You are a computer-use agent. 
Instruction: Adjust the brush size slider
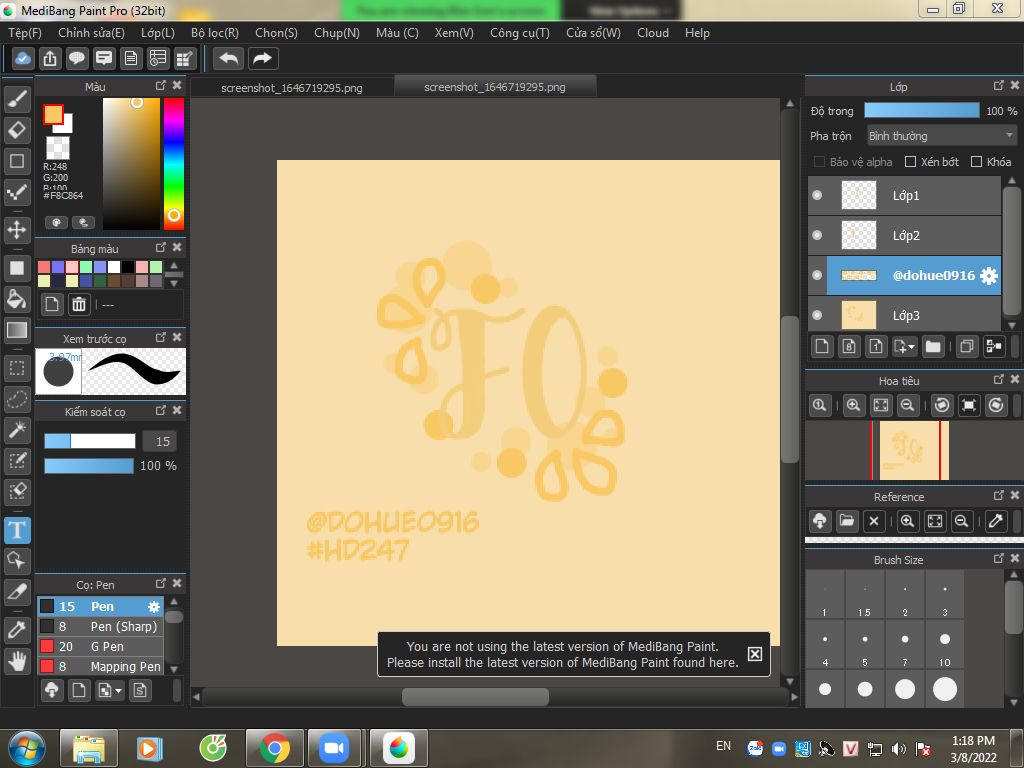click(x=89, y=441)
